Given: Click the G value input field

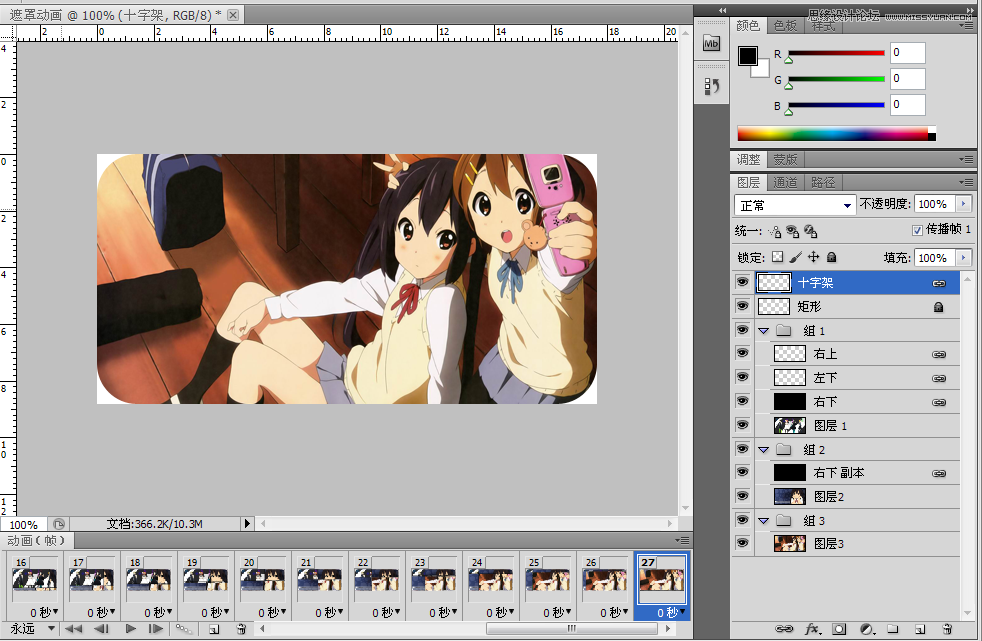Looking at the screenshot, I should coord(907,78).
